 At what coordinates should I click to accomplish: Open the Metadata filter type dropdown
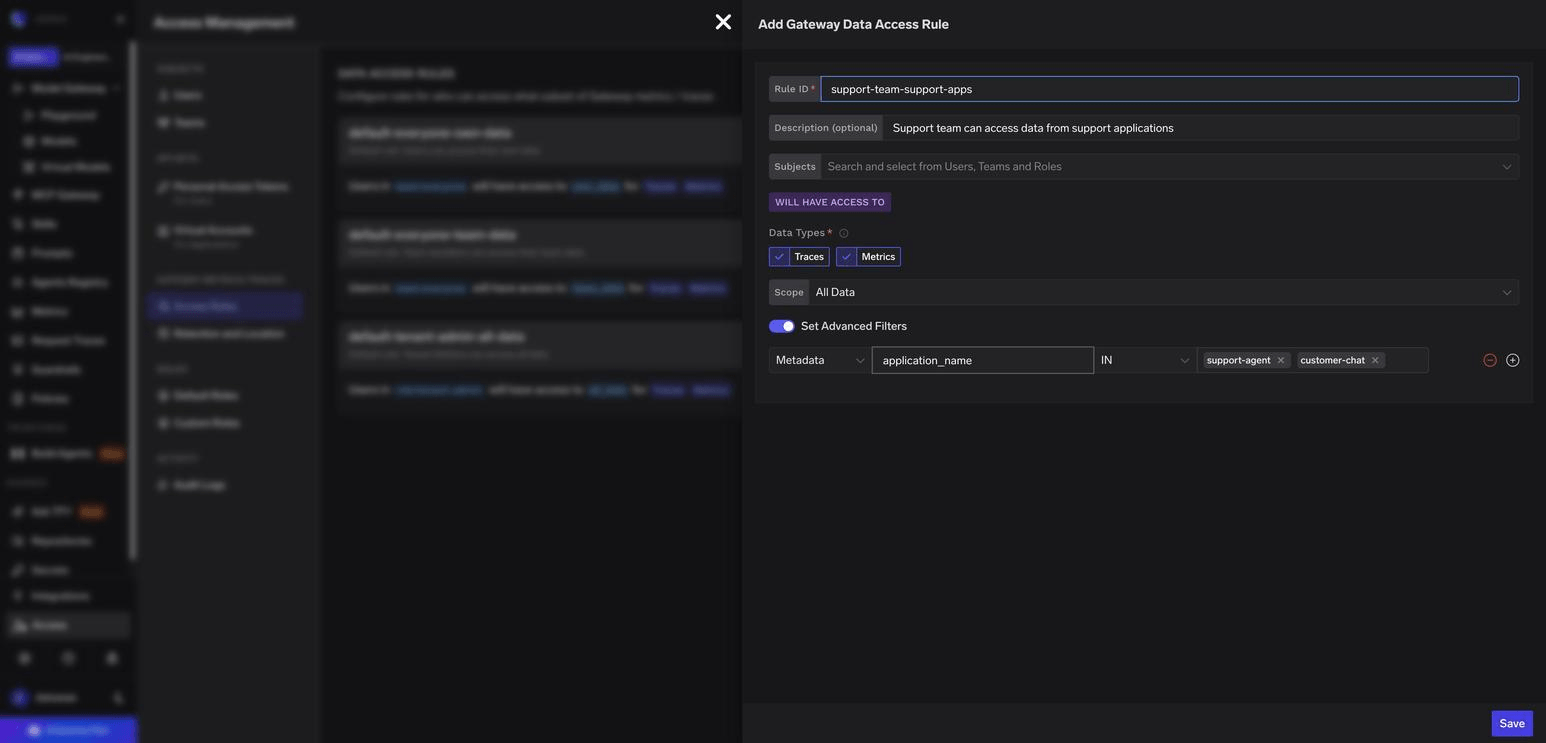[x=820, y=360]
